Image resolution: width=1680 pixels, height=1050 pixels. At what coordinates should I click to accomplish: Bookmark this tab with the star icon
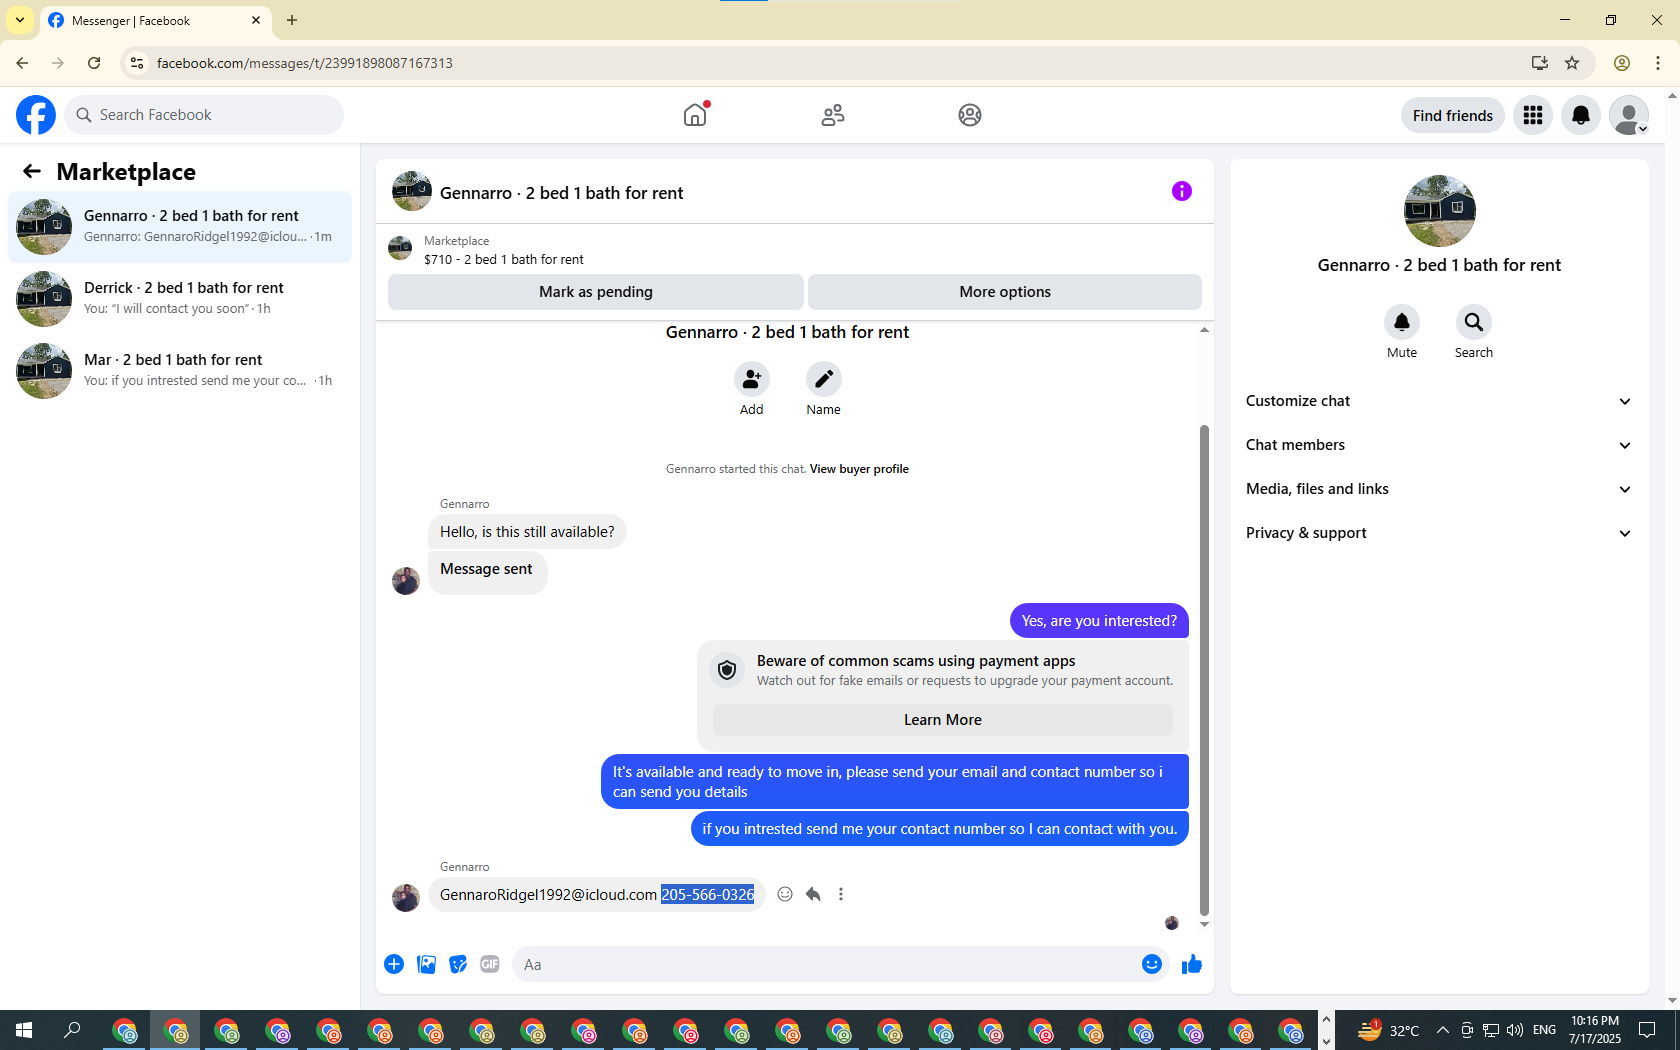(x=1572, y=63)
